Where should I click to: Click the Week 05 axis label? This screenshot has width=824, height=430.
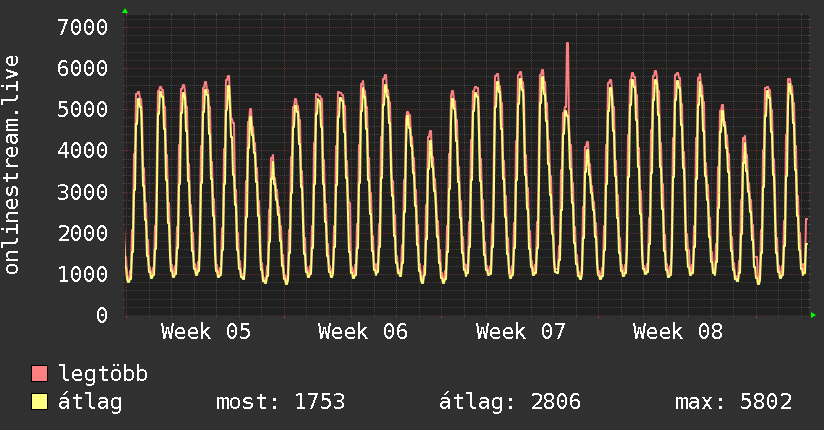(x=206, y=332)
